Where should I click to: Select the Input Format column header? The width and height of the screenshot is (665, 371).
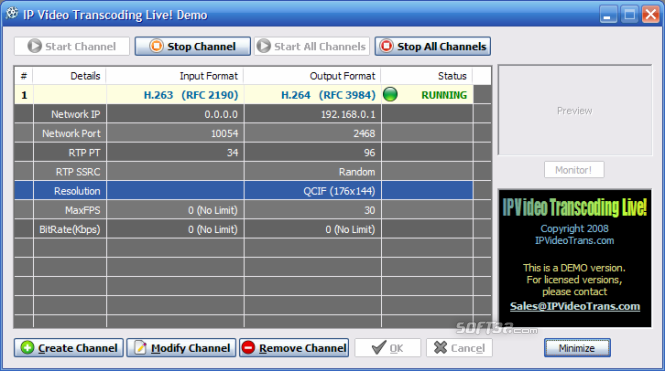pos(175,76)
